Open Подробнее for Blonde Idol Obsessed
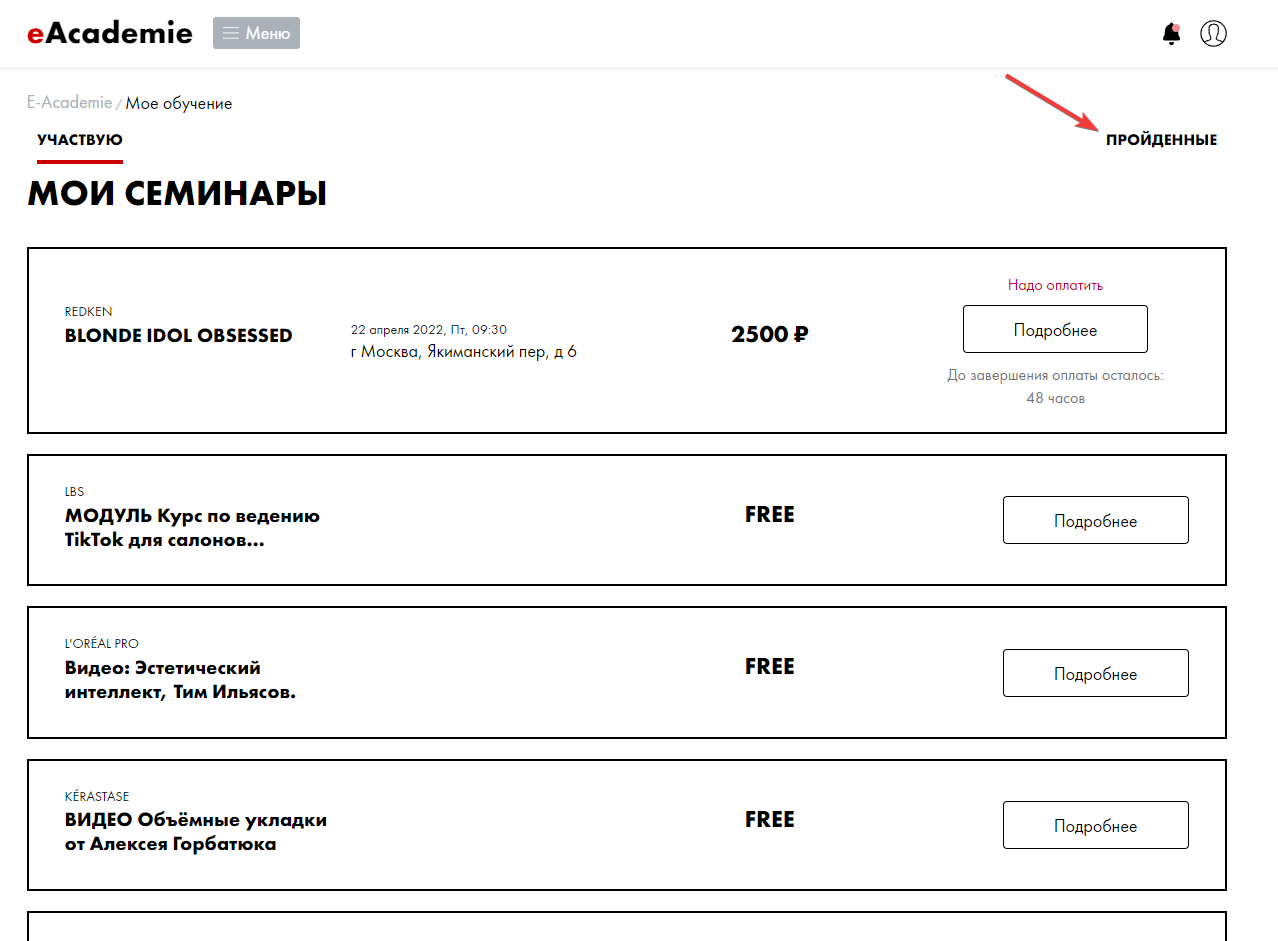1278x941 pixels. [1055, 329]
